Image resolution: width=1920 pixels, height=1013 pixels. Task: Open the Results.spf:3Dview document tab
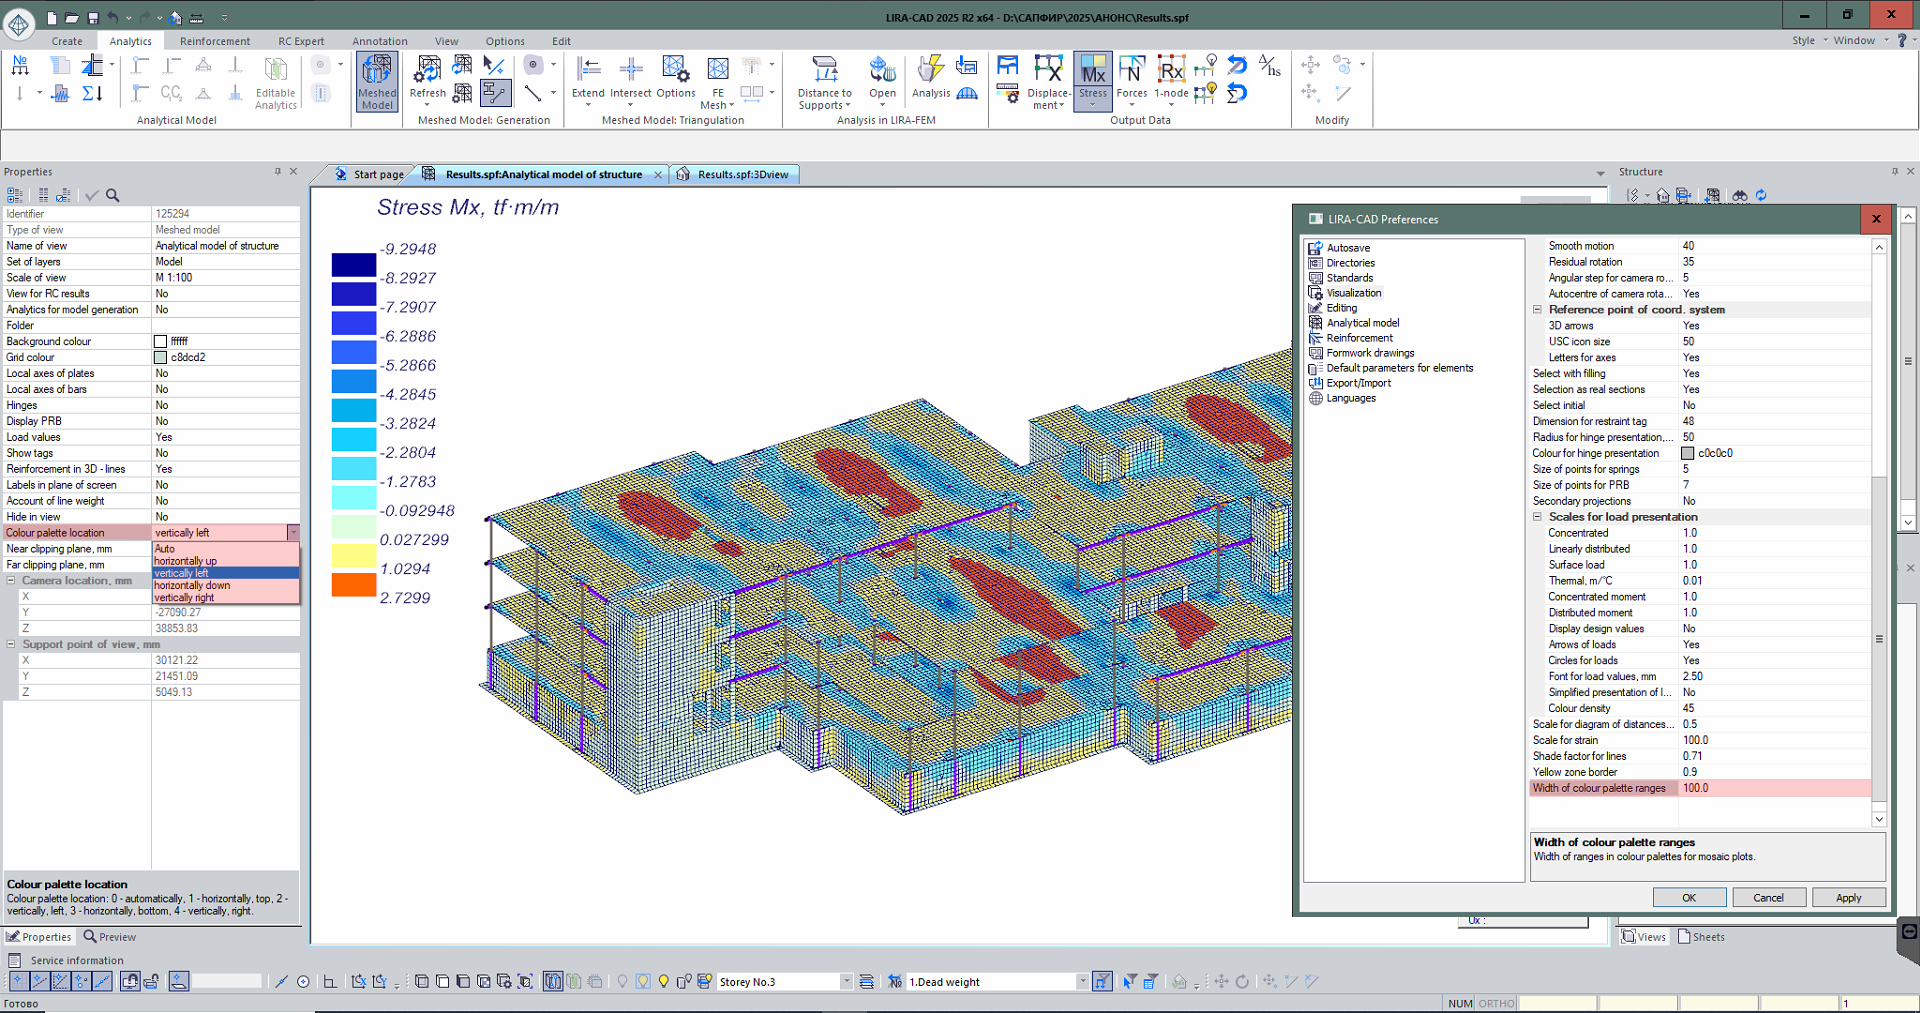tap(742, 174)
